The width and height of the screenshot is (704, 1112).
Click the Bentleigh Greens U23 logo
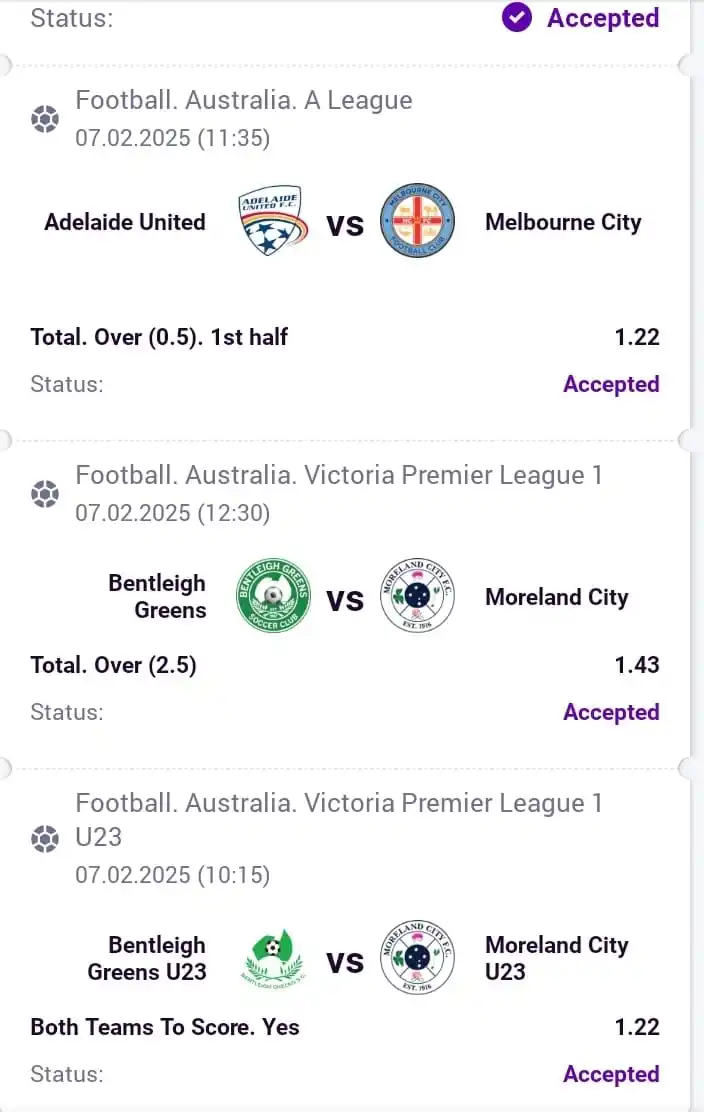tap(272, 959)
